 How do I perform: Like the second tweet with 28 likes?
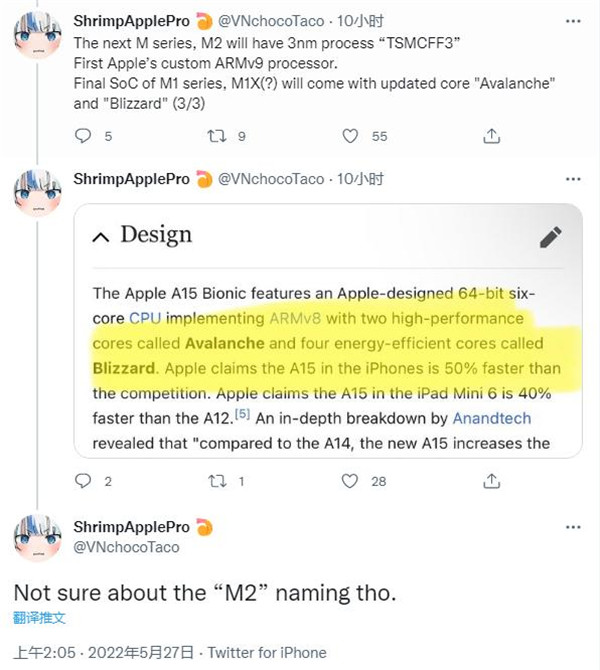pyautogui.click(x=350, y=481)
